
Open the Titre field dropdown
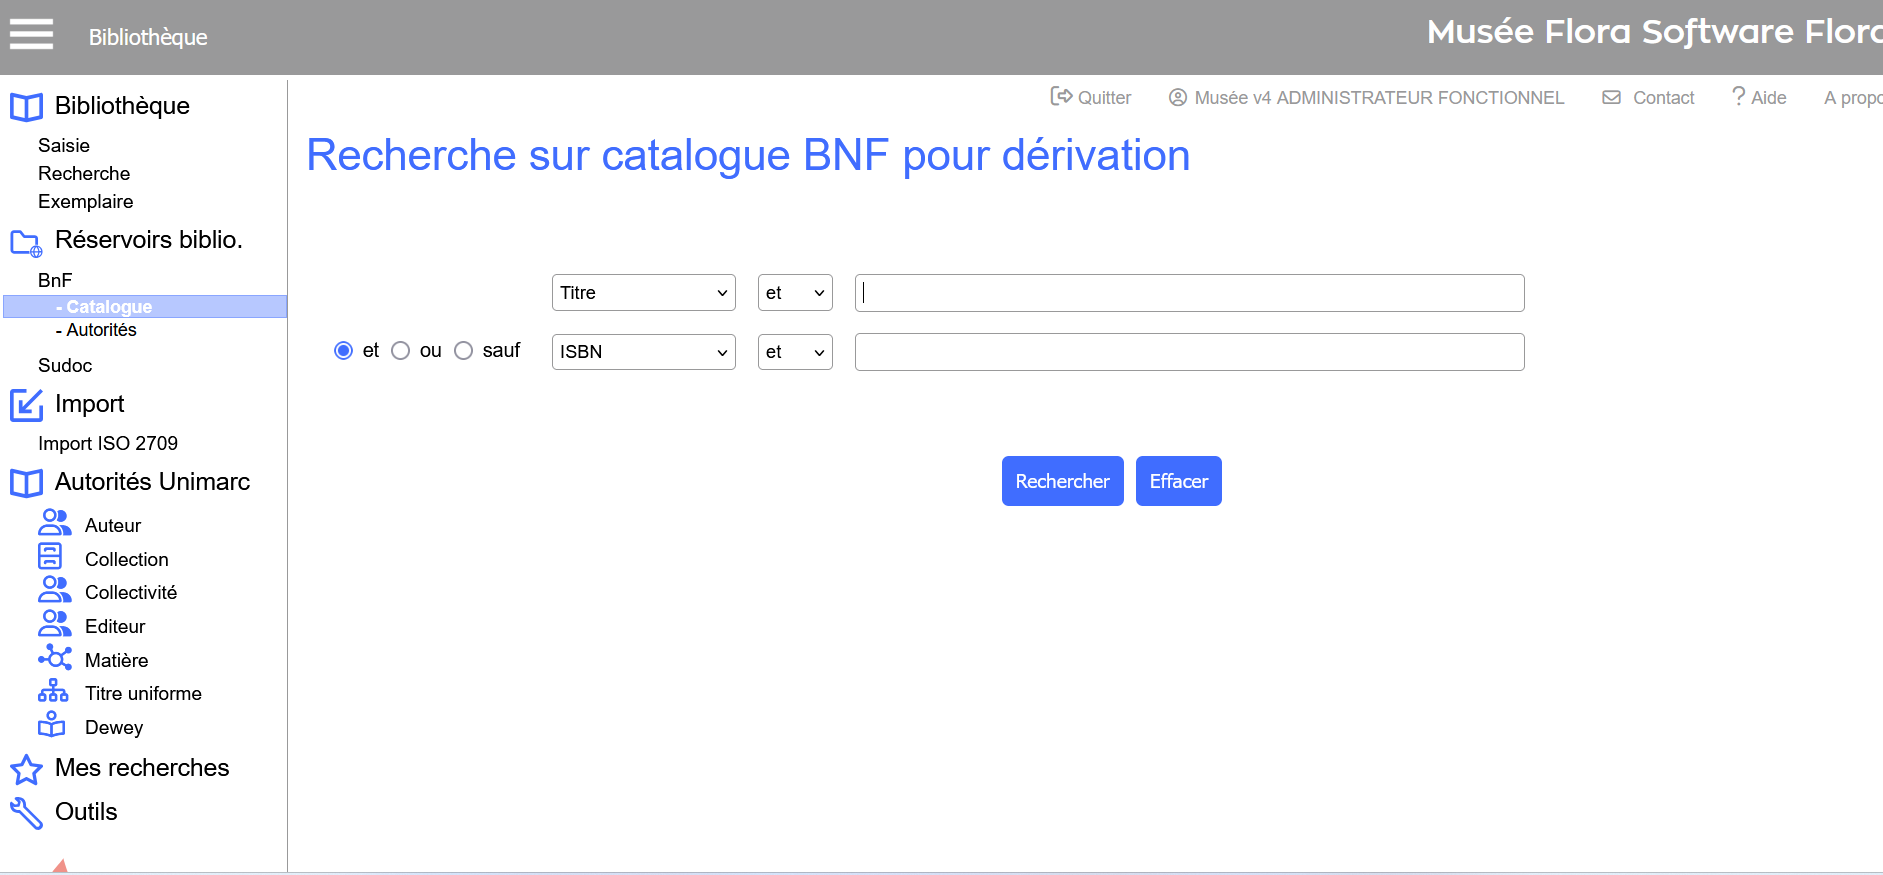(644, 293)
